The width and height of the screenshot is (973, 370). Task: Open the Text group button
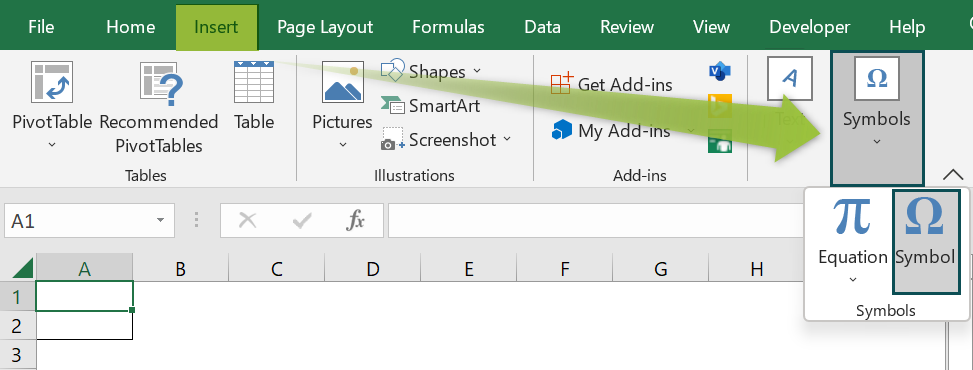coord(789,102)
